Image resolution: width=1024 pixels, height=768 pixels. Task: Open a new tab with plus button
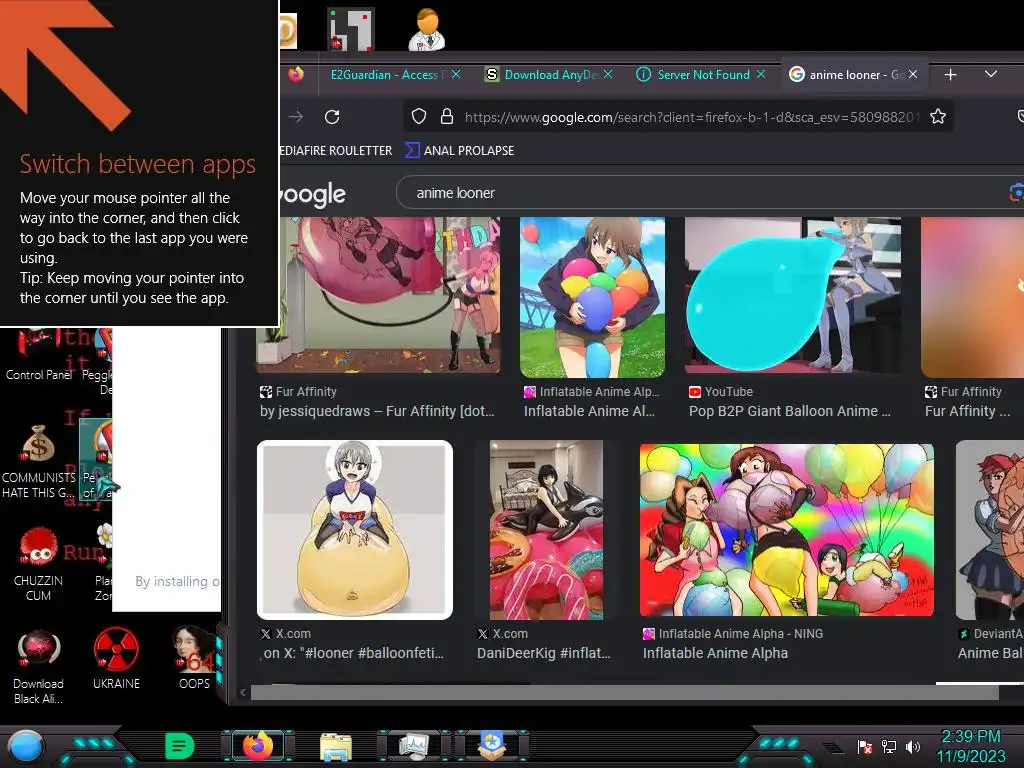(950, 75)
